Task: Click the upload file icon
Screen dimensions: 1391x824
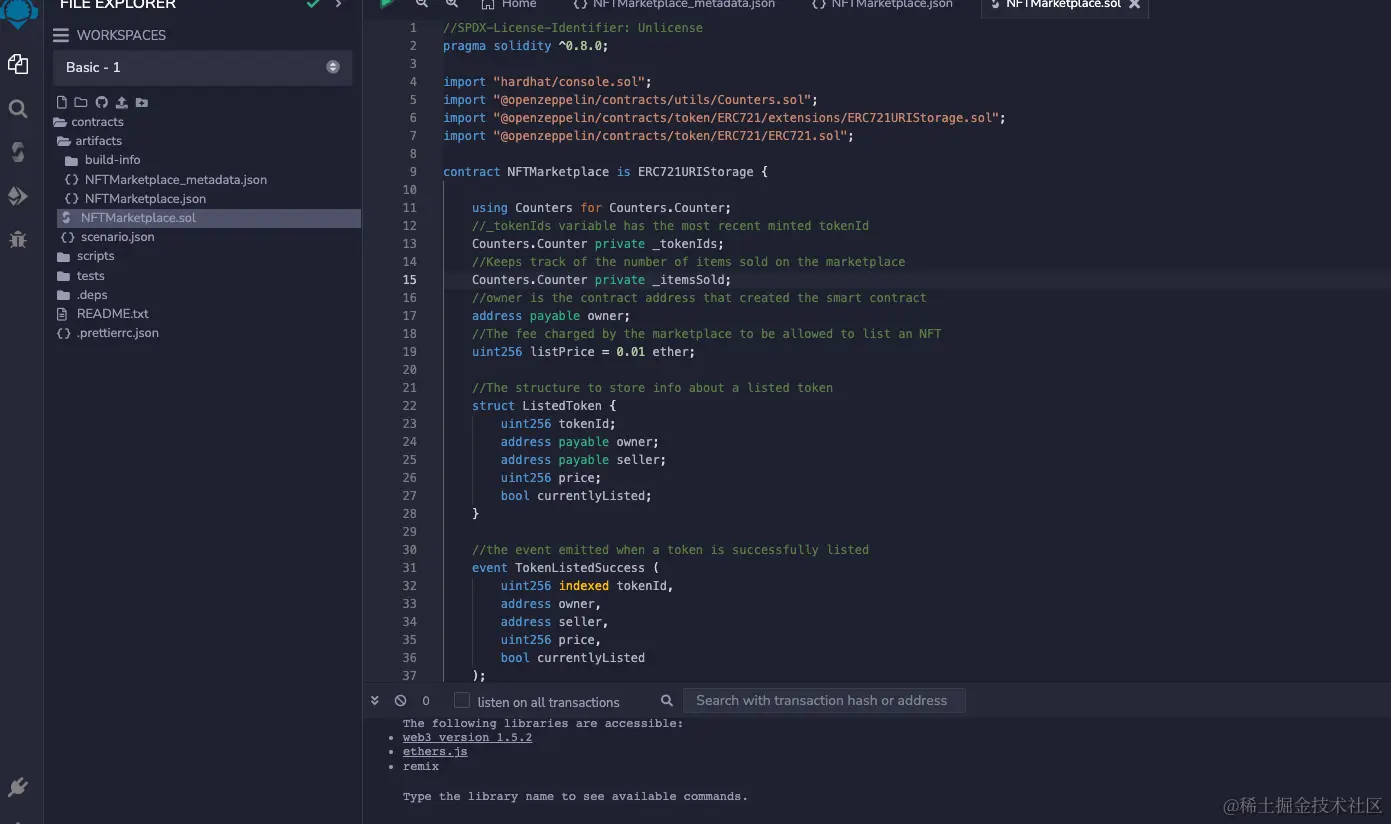Action: [x=121, y=102]
